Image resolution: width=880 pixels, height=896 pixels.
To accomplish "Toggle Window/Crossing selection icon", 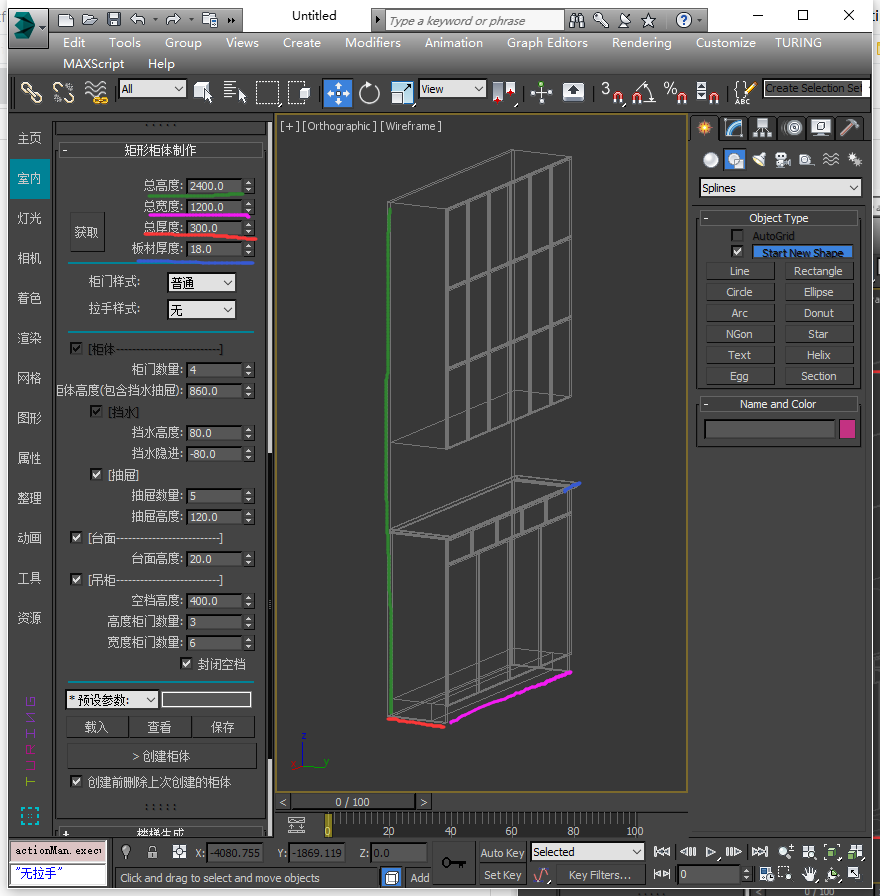I will click(x=299, y=93).
